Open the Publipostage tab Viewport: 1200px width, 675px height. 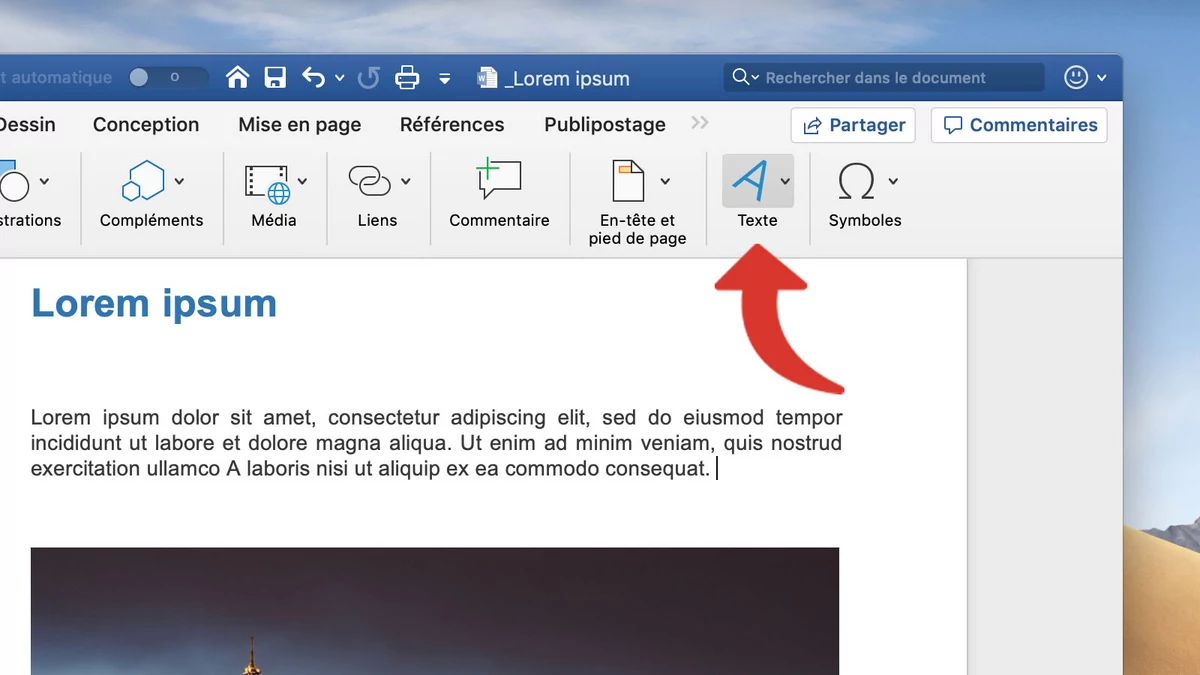click(x=605, y=125)
